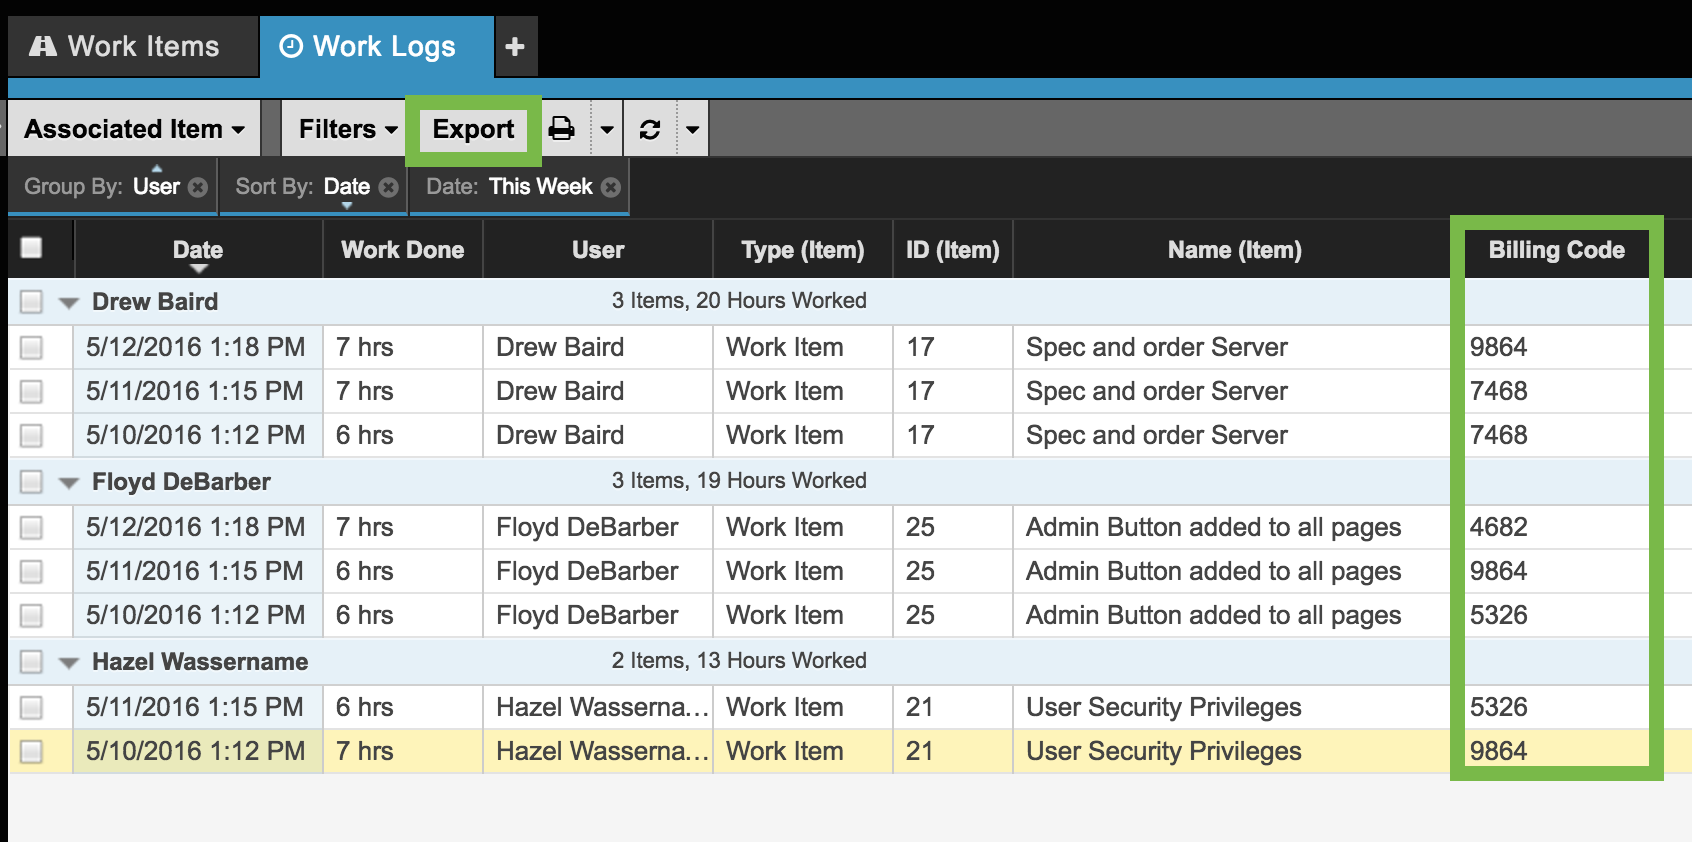Open the print options dropdown arrow

coord(607,129)
